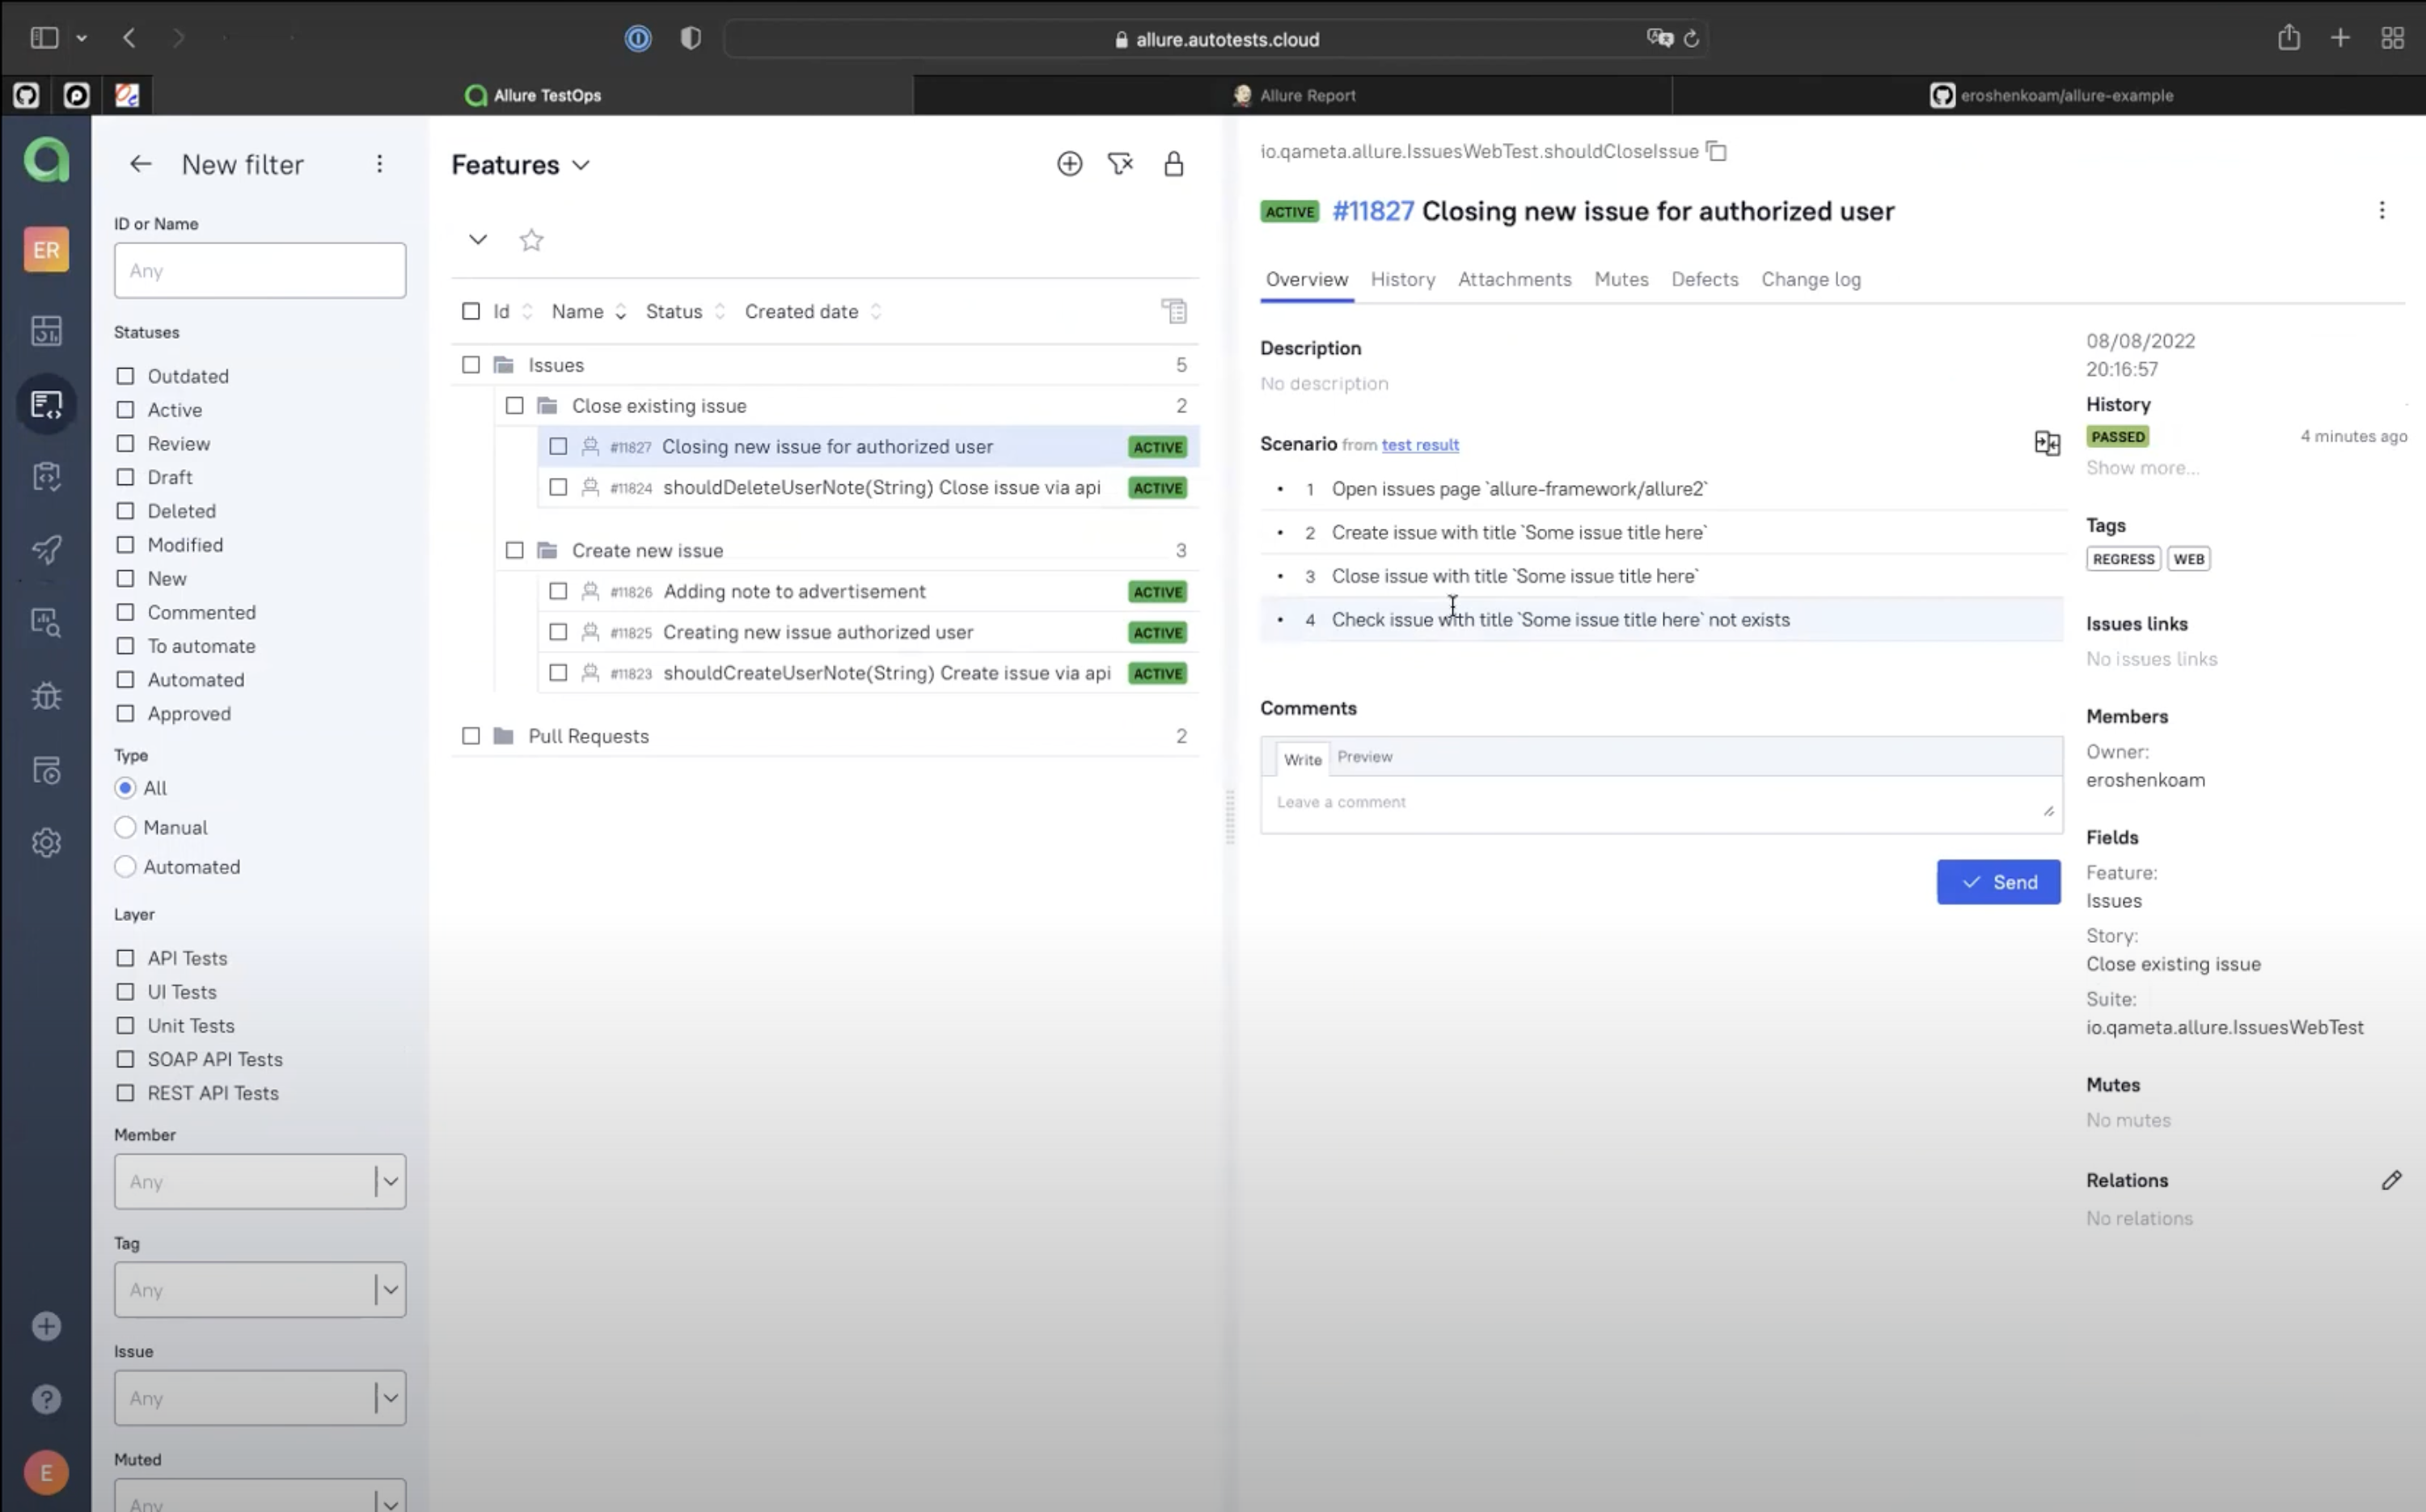Screen dimensions: 2426x1512
Task: Click the add test case plus icon
Action: coord(1069,164)
